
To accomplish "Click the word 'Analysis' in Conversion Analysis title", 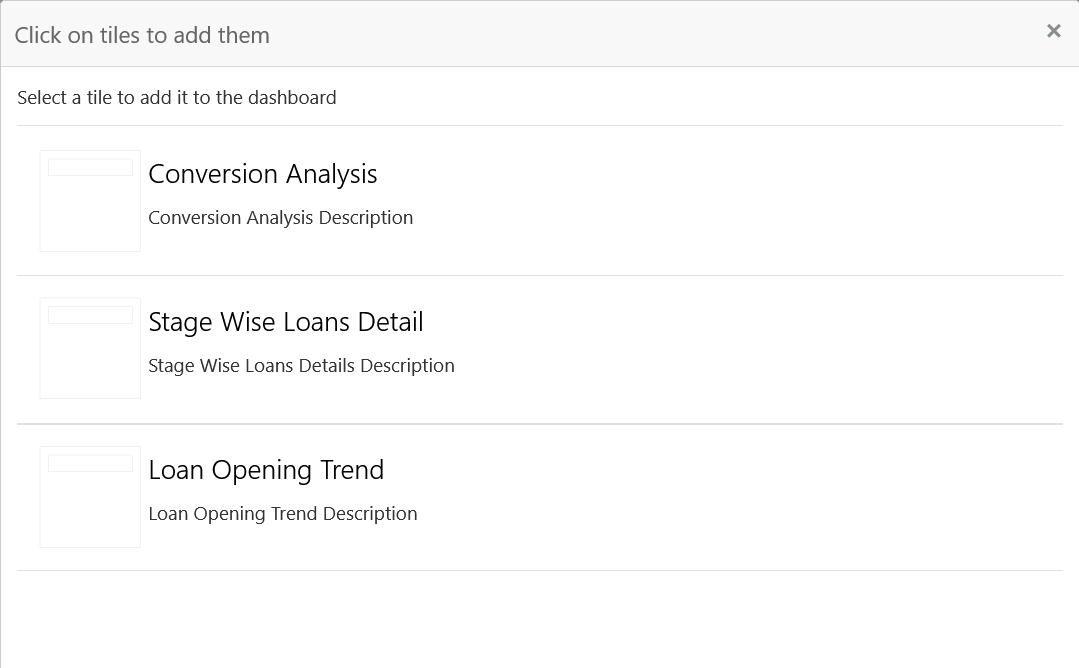I will point(332,174).
